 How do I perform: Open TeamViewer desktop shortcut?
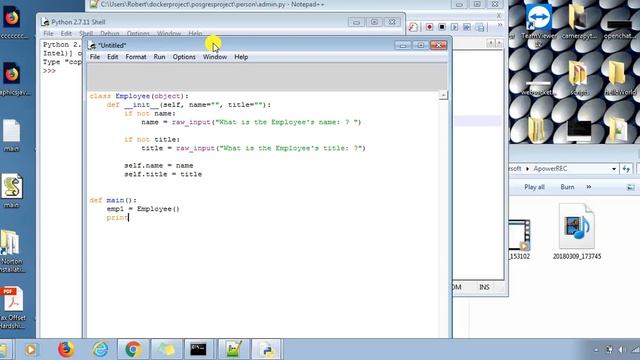(539, 24)
